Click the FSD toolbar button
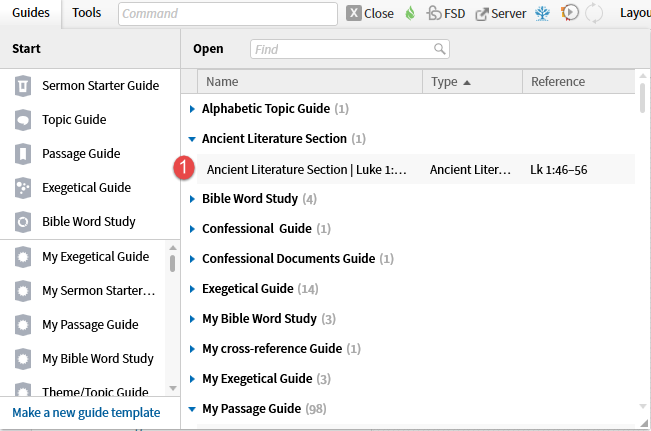Viewport: 651px width, 431px height. [x=446, y=13]
